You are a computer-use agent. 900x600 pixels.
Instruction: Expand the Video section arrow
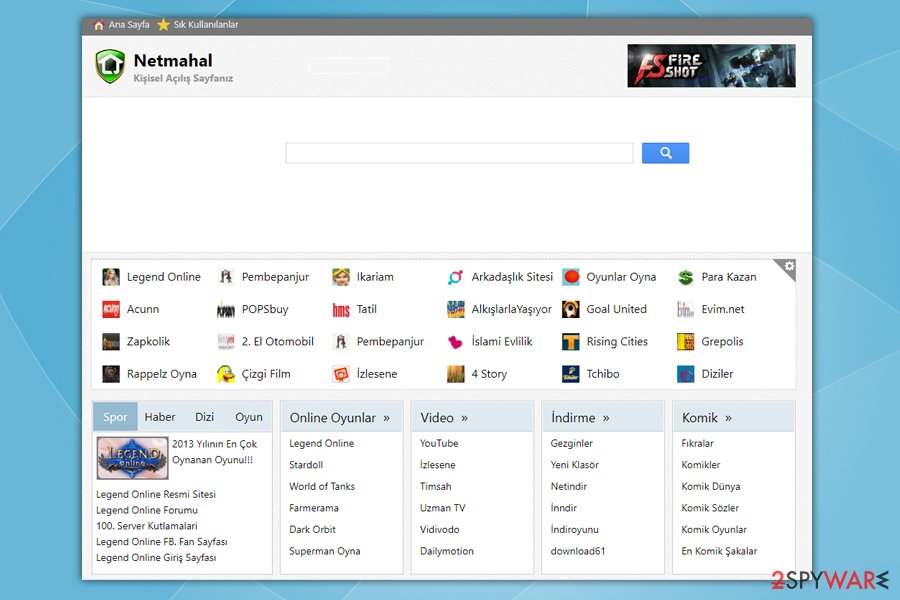[464, 418]
